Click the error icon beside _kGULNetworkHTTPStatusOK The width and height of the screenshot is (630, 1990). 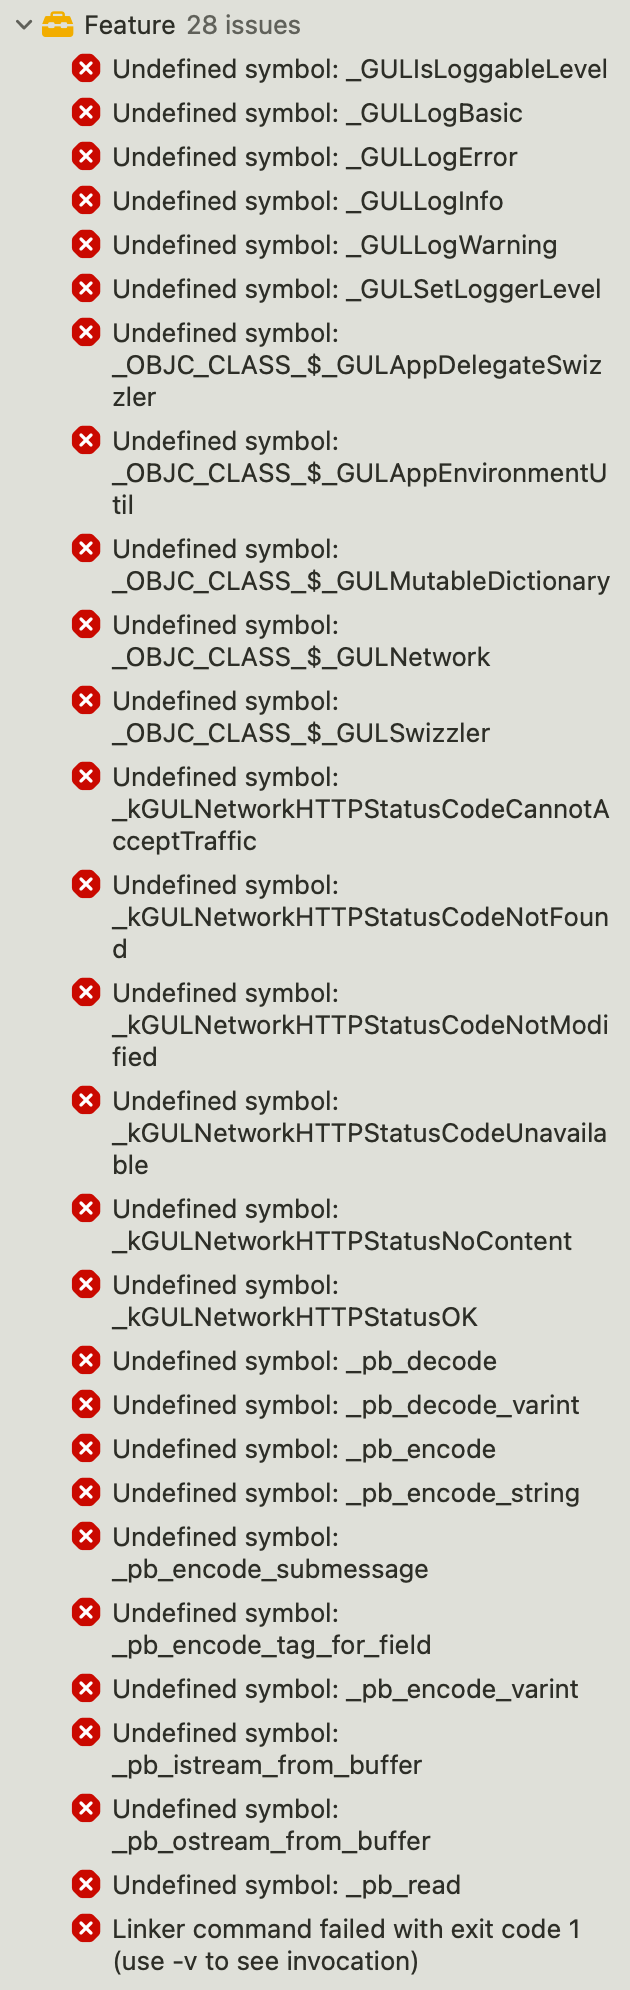coord(86,1284)
